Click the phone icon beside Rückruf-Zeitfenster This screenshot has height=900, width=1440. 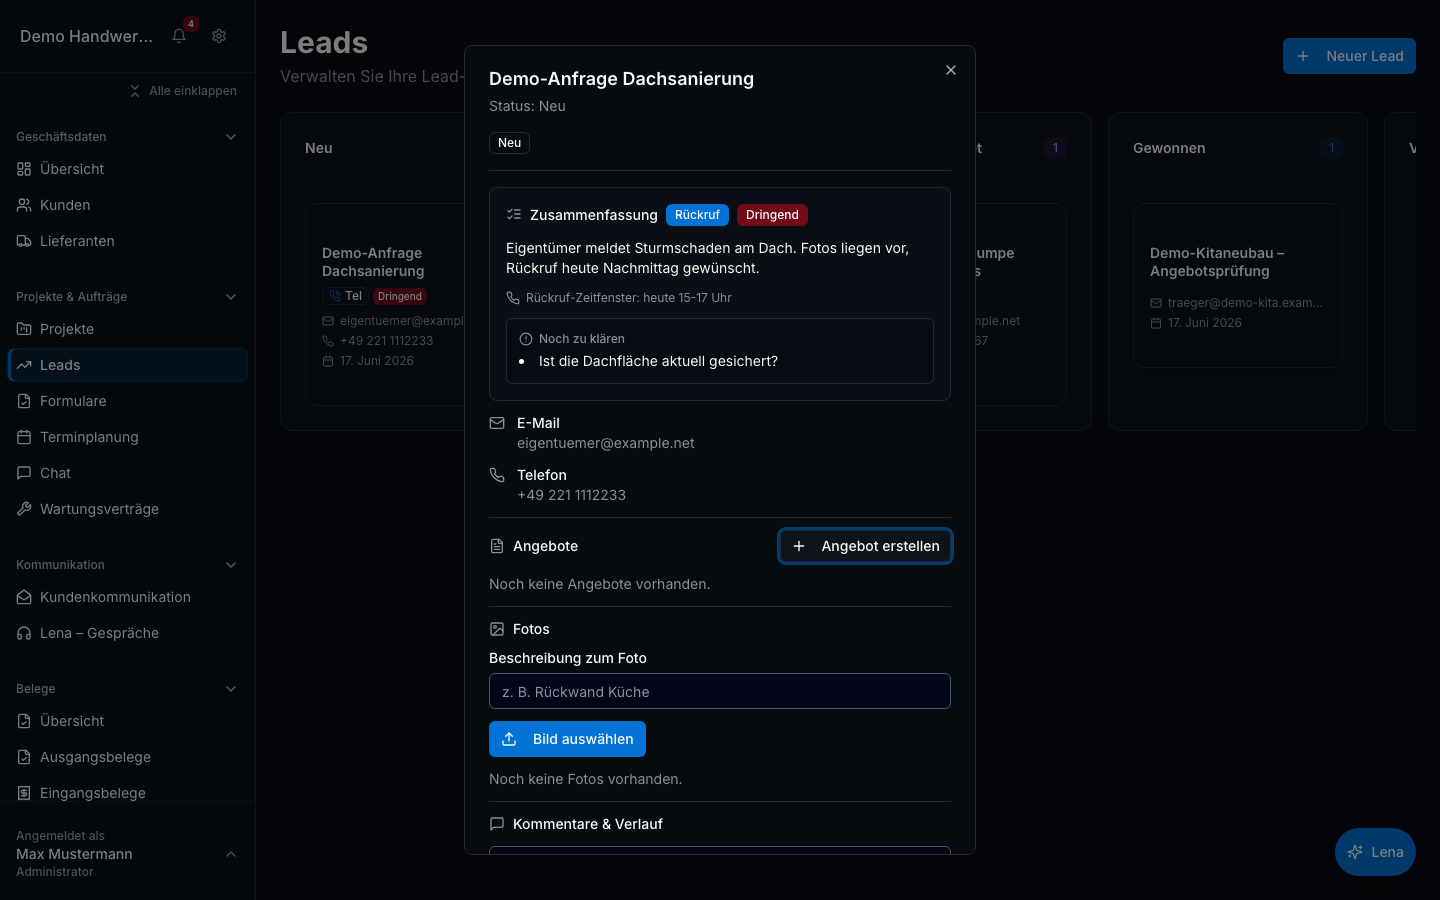[513, 298]
